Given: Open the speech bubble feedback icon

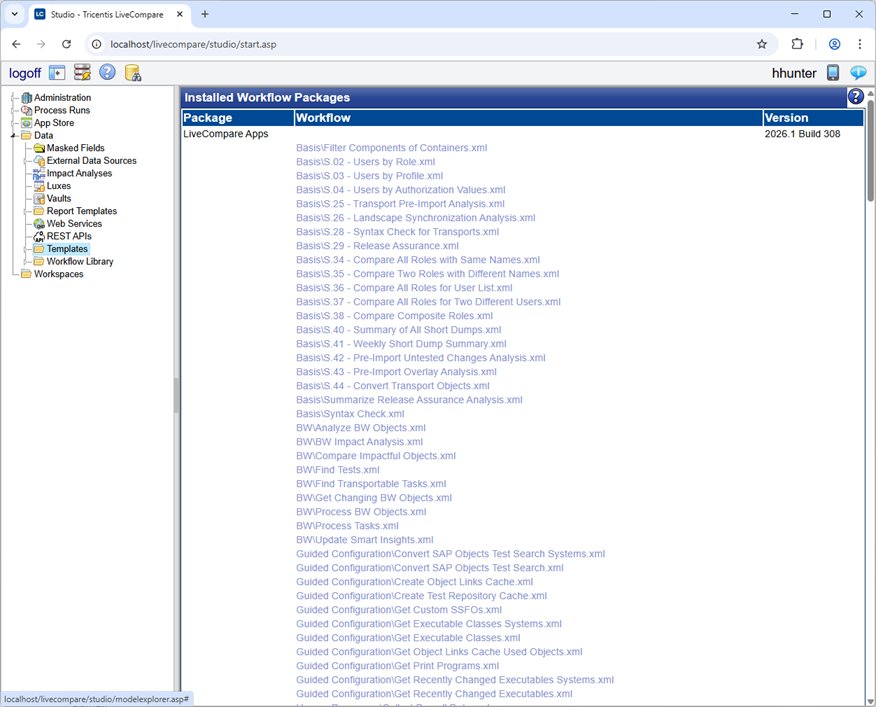Looking at the screenshot, I should (x=858, y=73).
